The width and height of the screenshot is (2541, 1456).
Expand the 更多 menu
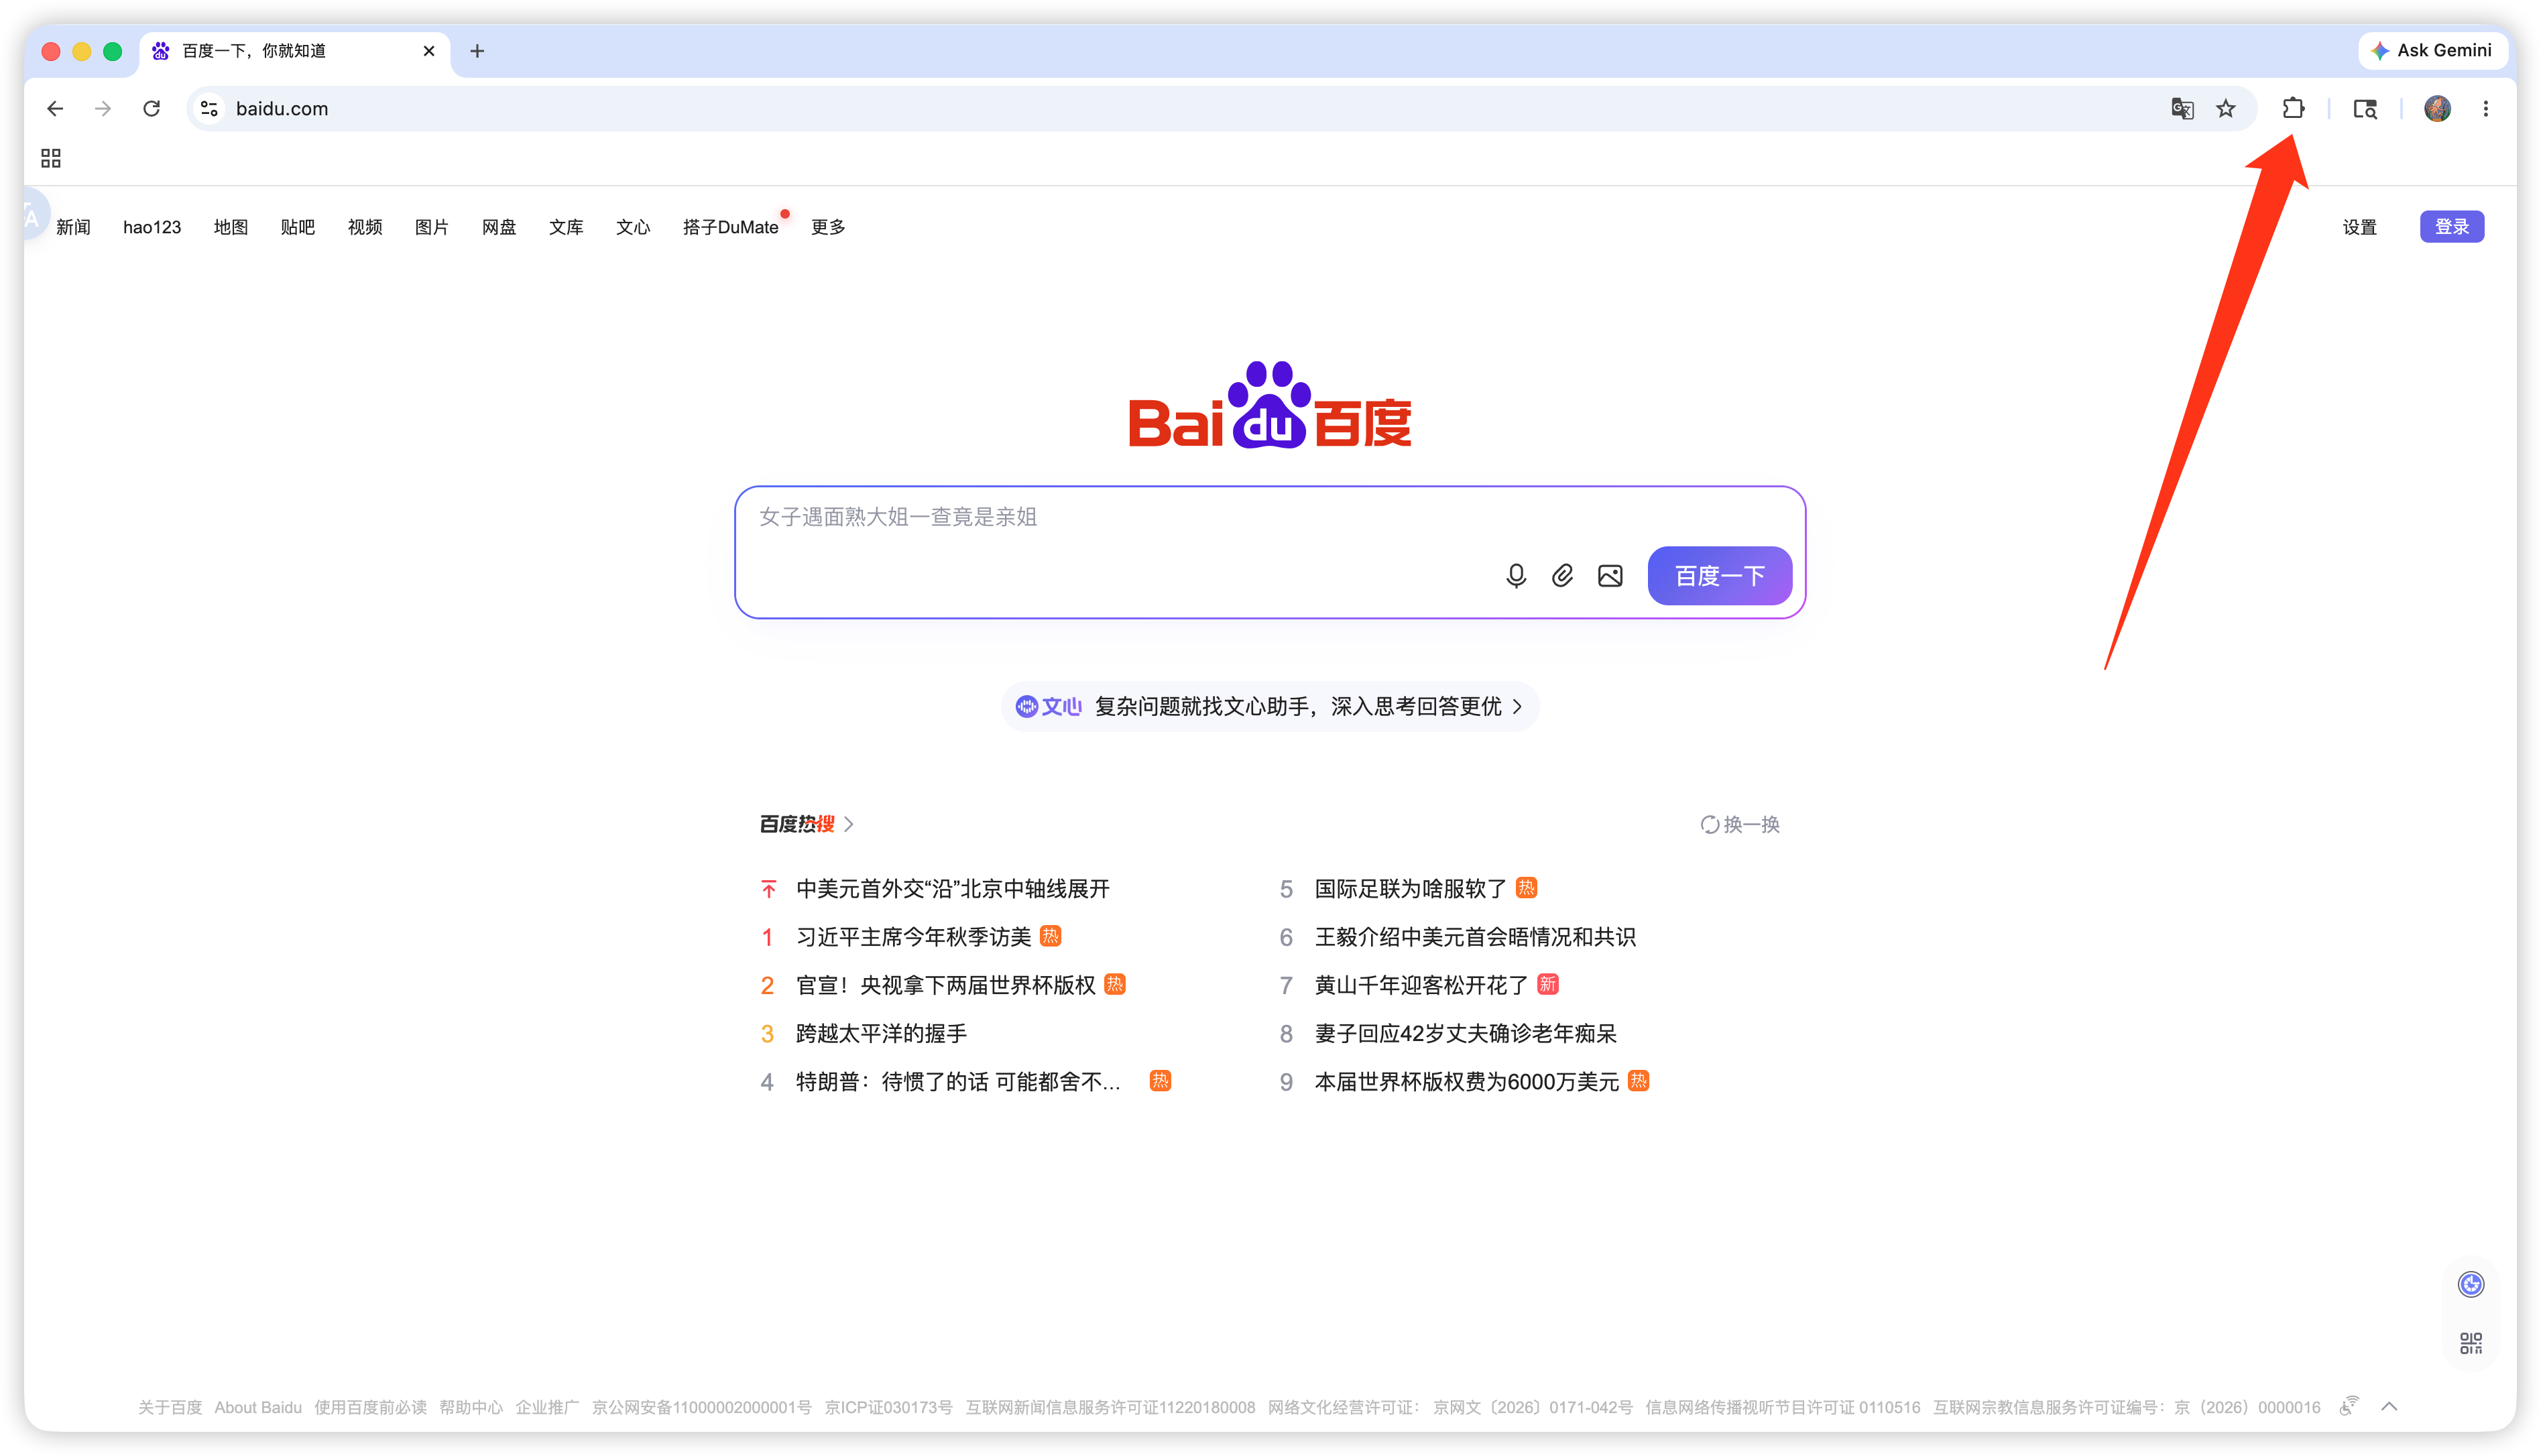(828, 227)
